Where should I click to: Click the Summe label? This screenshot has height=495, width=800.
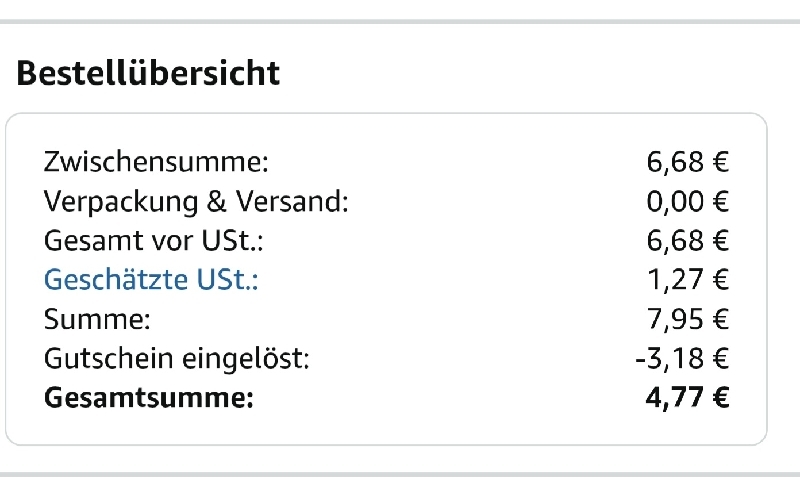coord(97,320)
